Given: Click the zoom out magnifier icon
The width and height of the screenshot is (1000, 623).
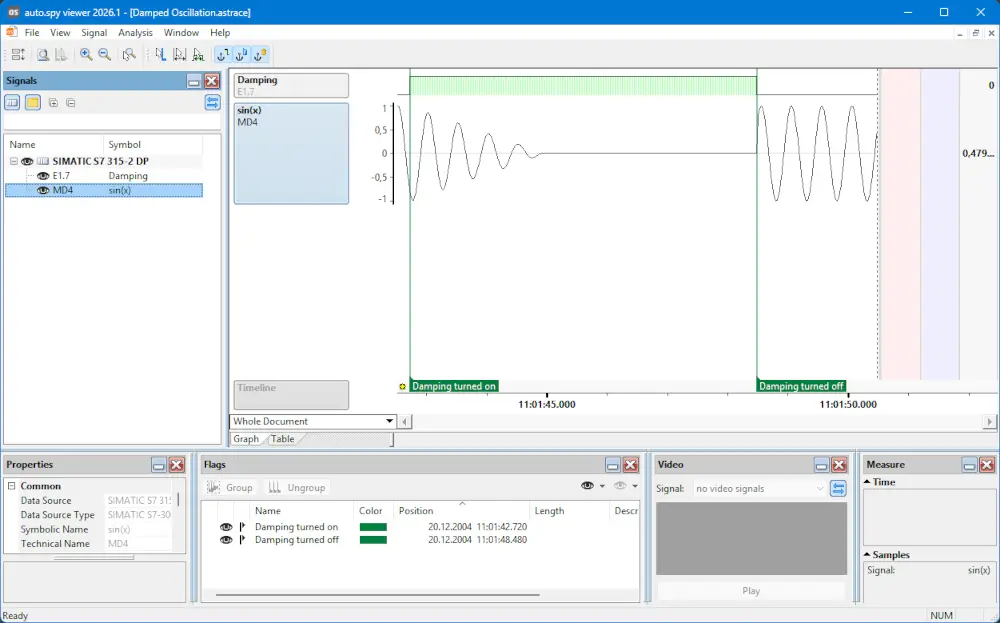Looking at the screenshot, I should [105, 55].
